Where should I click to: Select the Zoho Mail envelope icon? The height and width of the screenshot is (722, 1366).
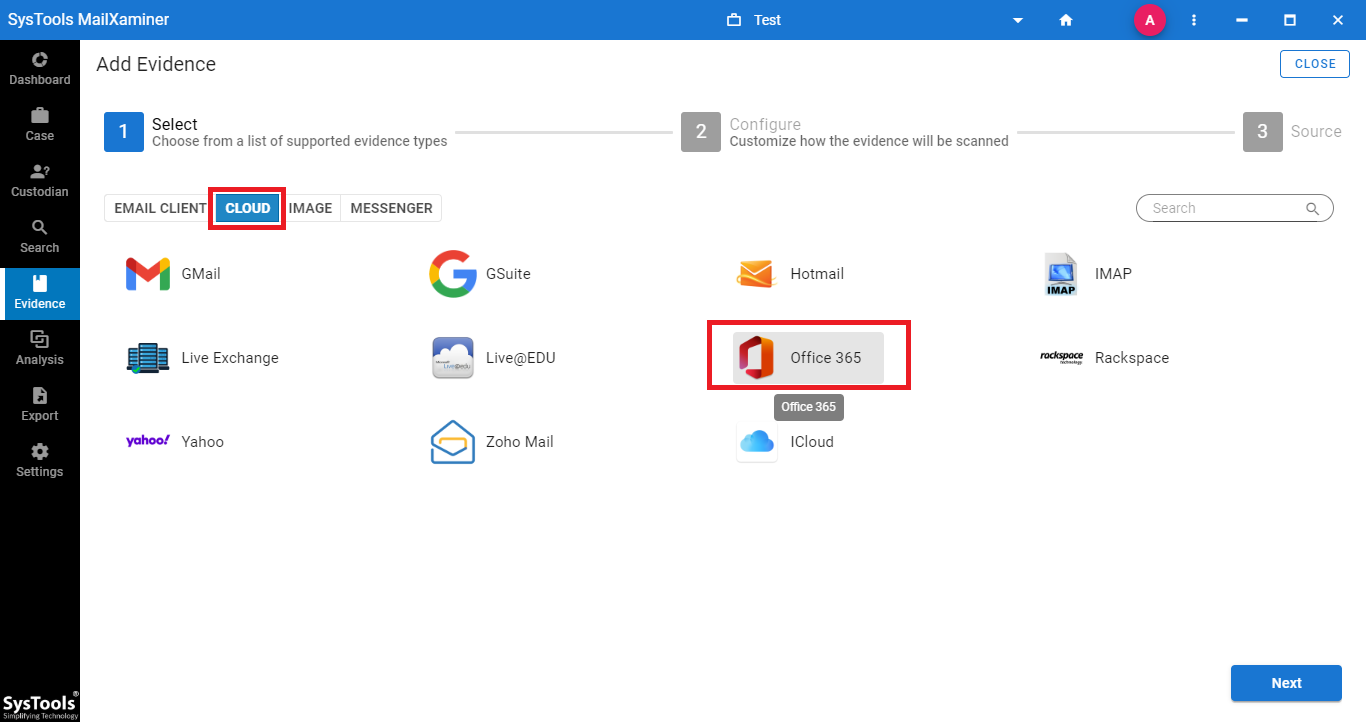(x=453, y=442)
